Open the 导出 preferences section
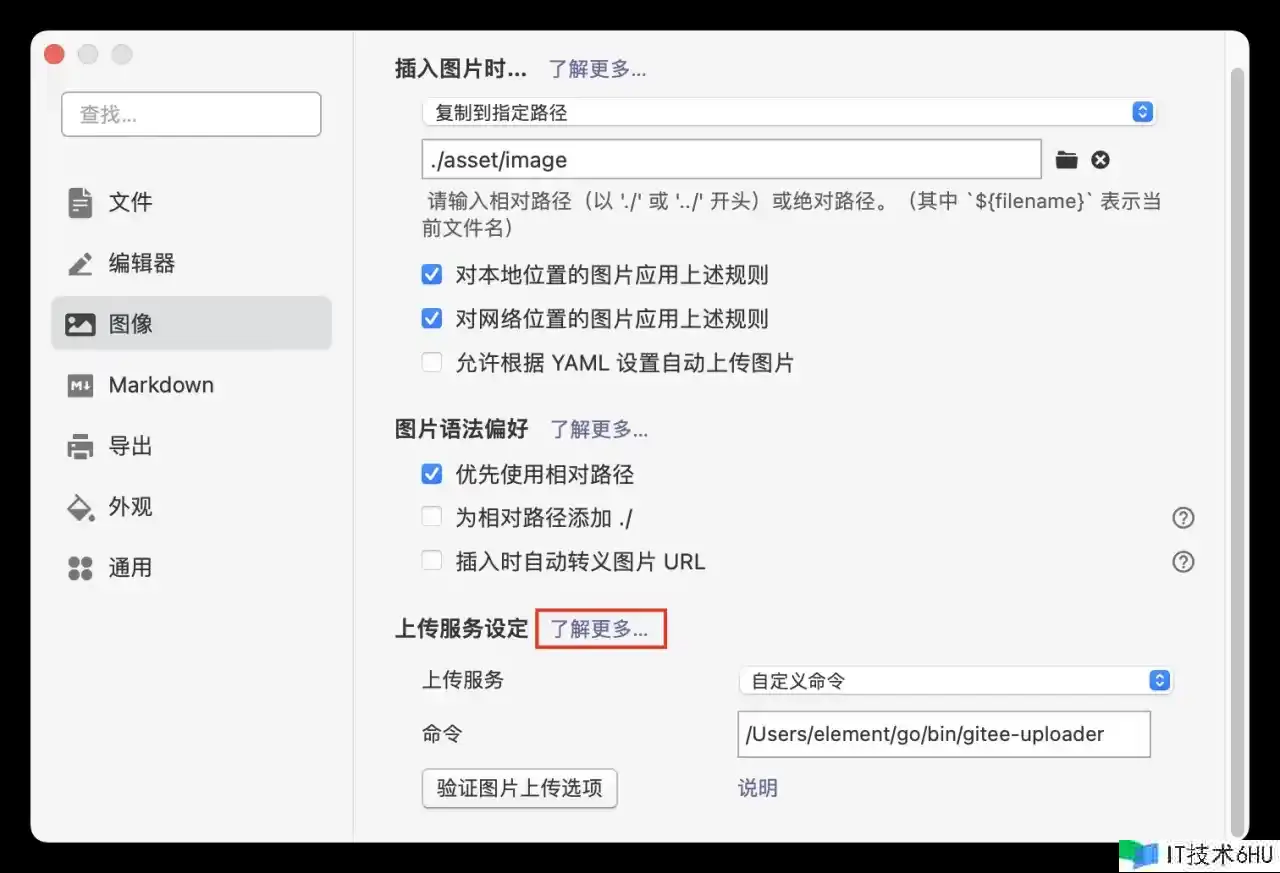Viewport: 1280px width, 873px height. (191, 446)
